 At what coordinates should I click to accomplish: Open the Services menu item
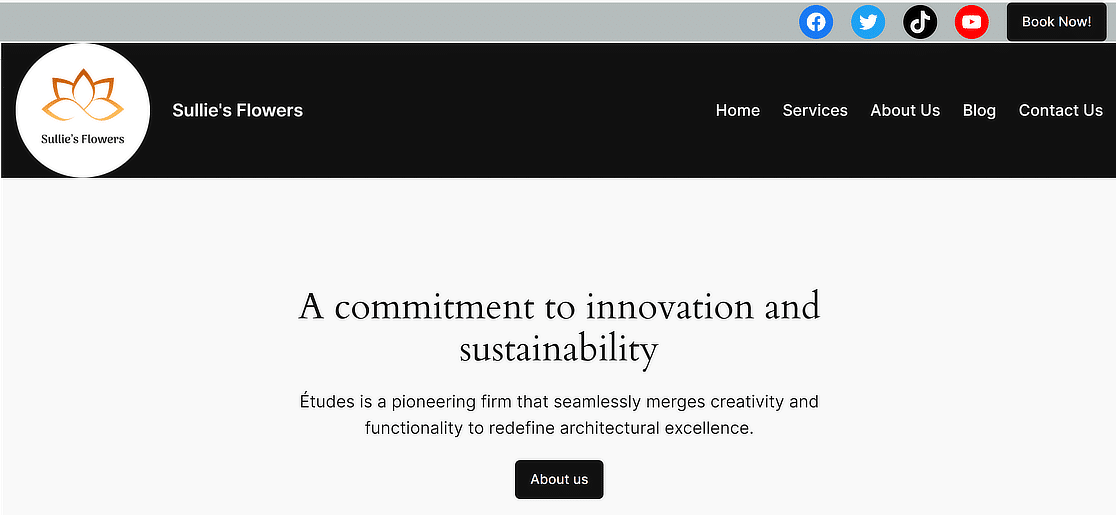point(815,110)
